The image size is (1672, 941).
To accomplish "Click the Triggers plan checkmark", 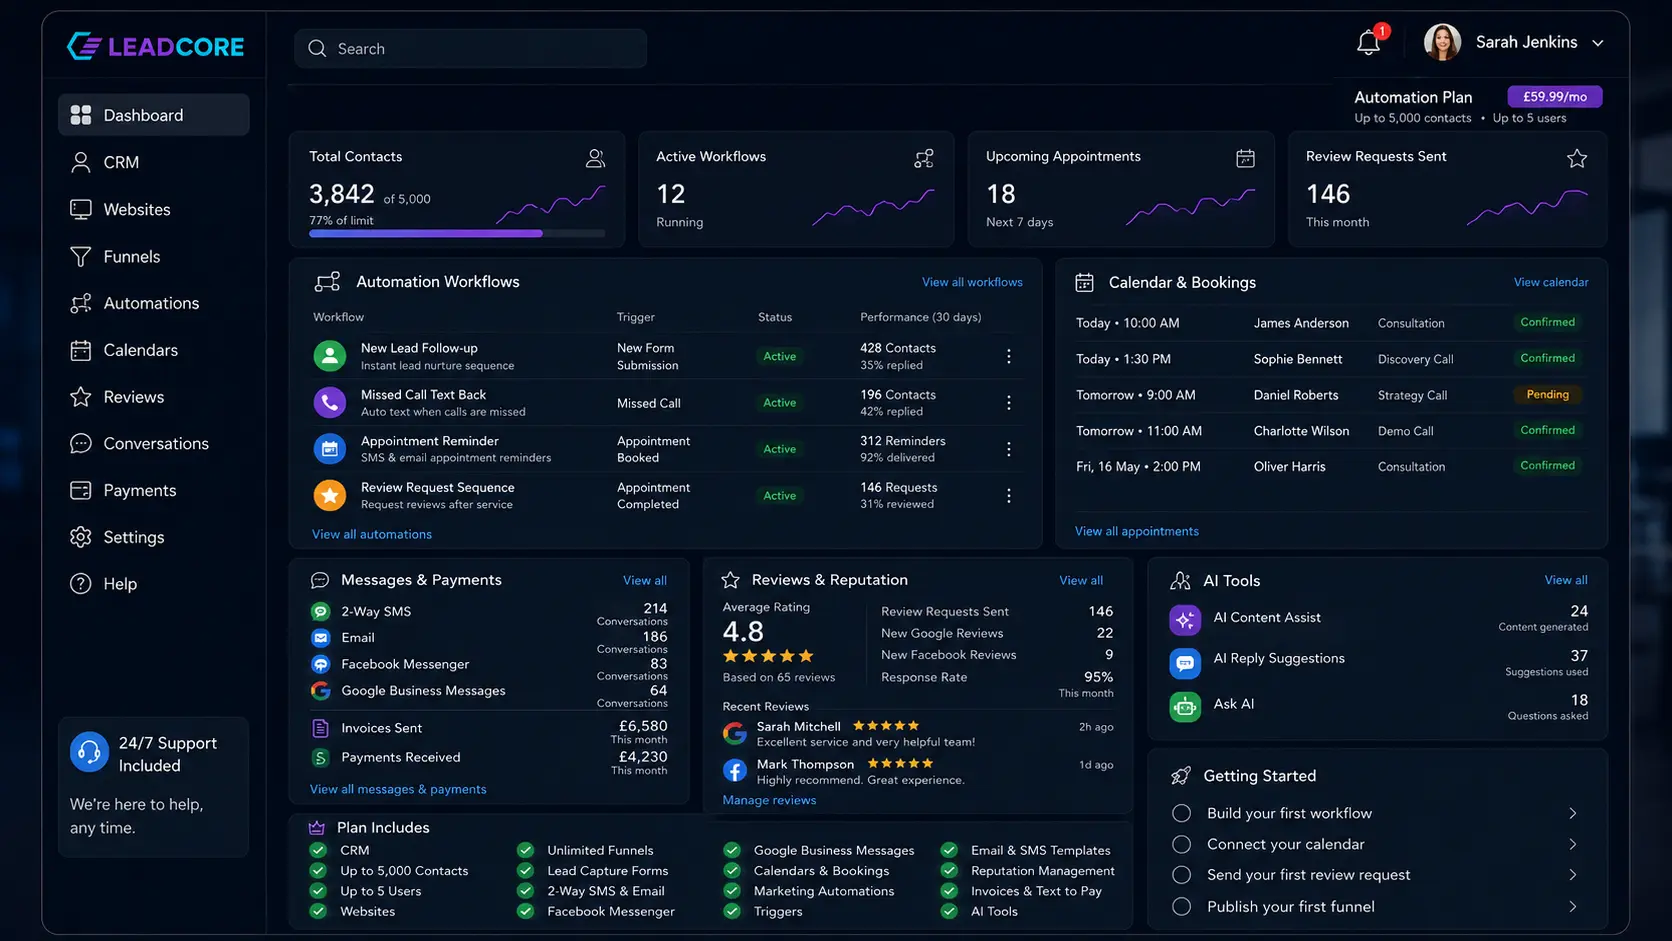I will [732, 911].
